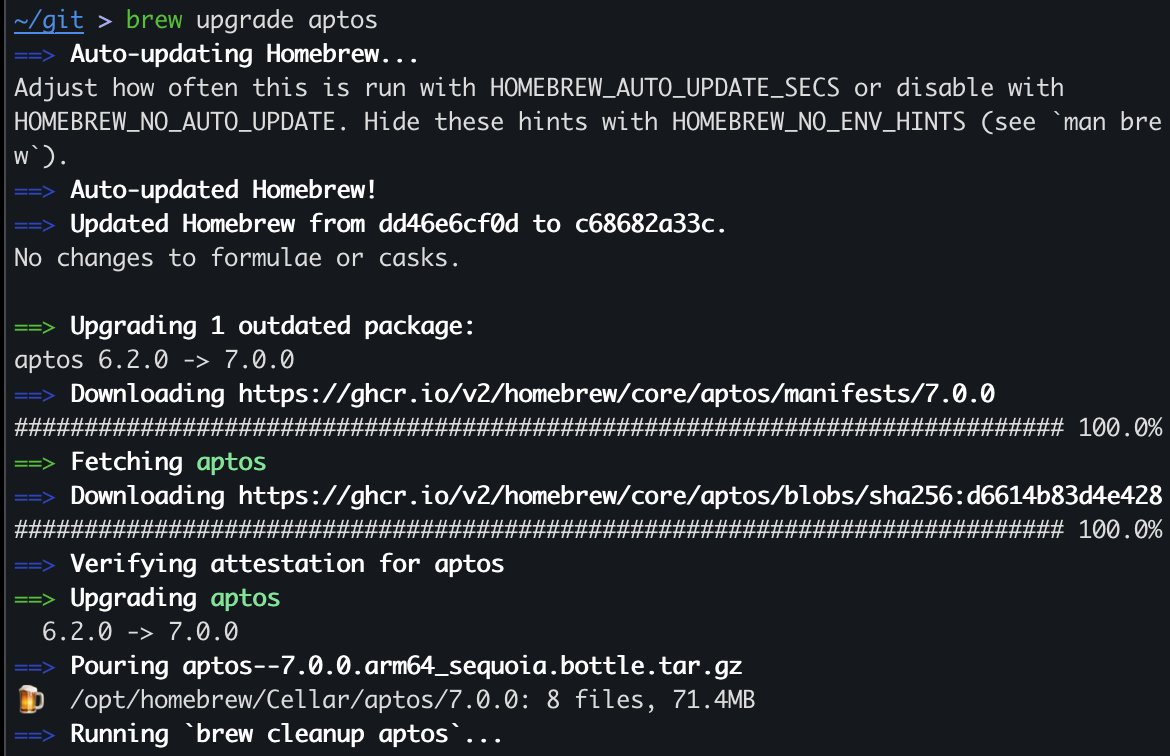1170x756 pixels.
Task: Click the blue arrow before Pouring aptos bottle
Action: pyautogui.click(x=34, y=666)
